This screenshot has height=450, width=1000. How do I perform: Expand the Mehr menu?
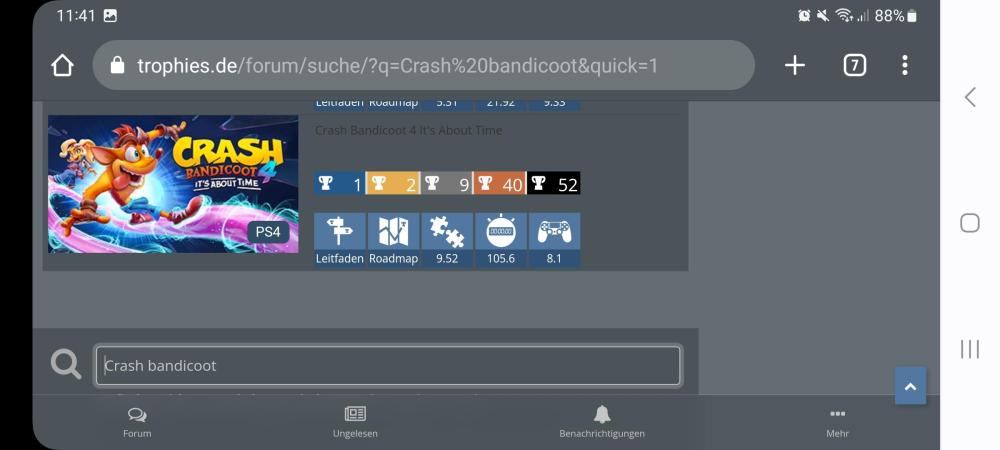(x=837, y=422)
